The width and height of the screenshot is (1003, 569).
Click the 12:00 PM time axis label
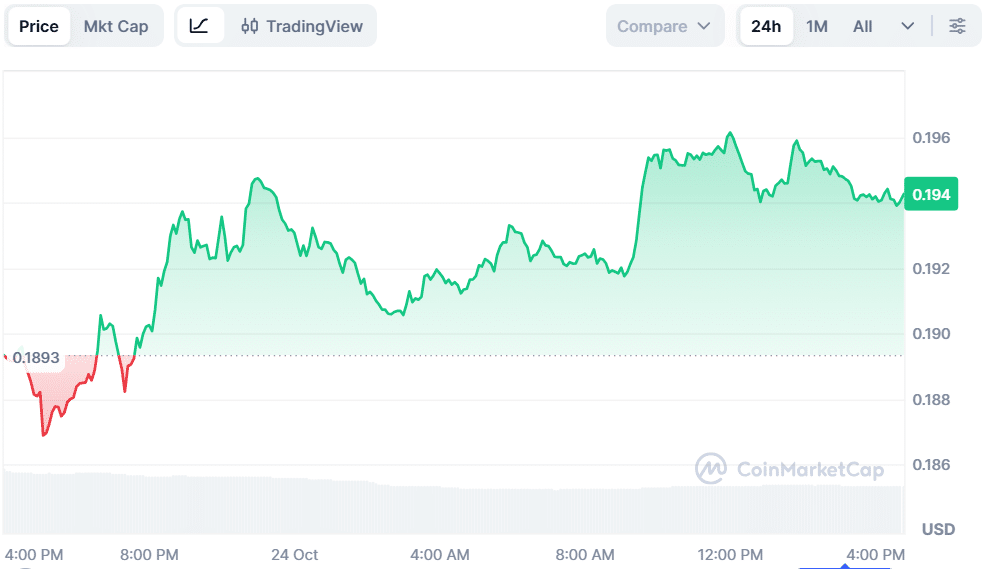pos(730,554)
